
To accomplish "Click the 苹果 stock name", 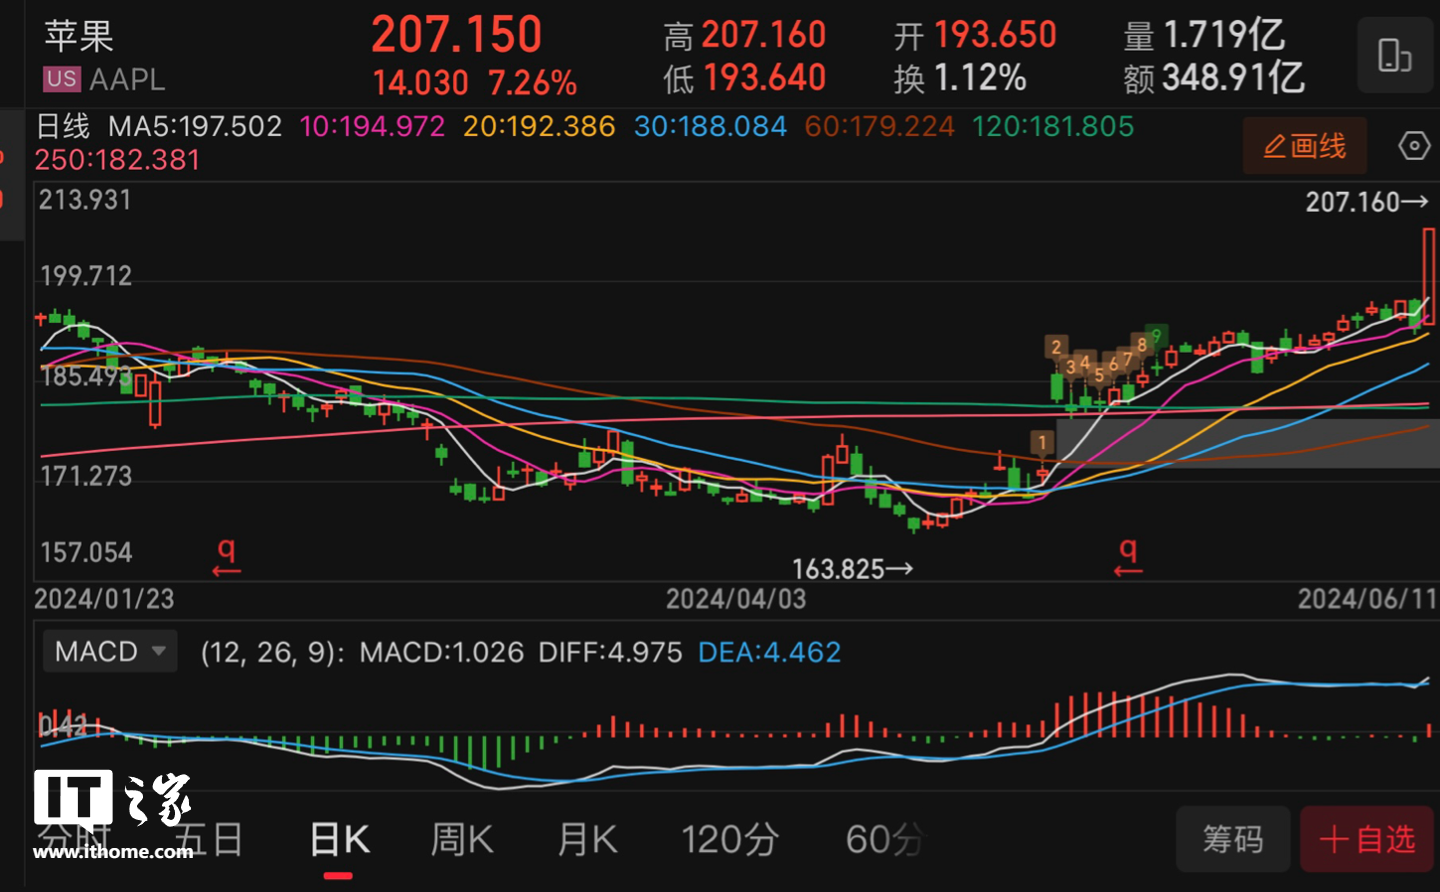I will [x=79, y=36].
